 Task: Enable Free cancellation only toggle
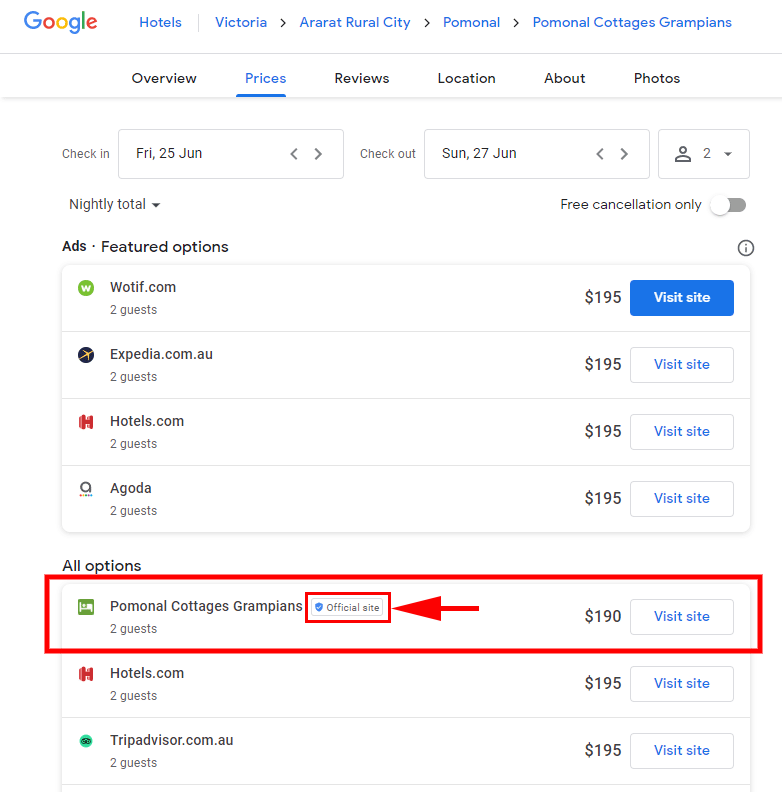(x=728, y=205)
